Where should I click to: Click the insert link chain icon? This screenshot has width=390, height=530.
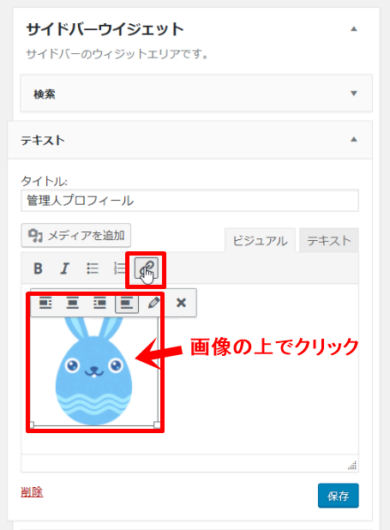pyautogui.click(x=146, y=269)
